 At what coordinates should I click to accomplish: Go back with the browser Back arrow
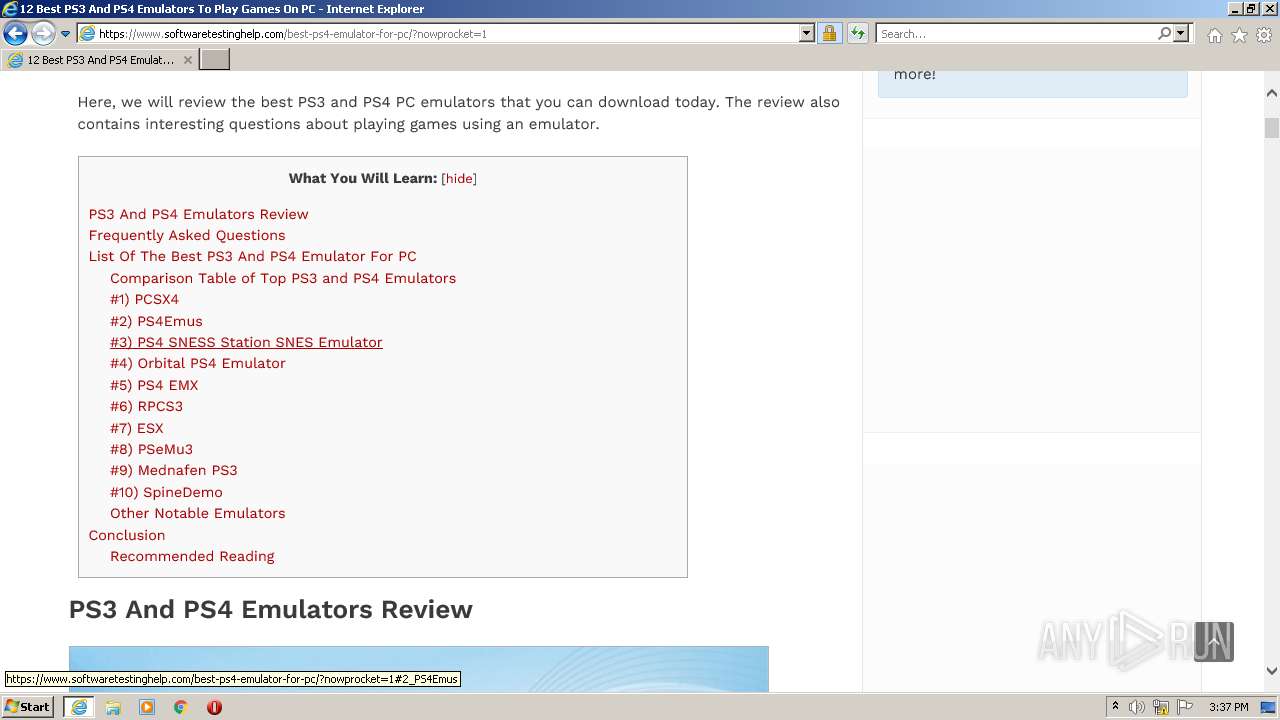[x=15, y=34]
